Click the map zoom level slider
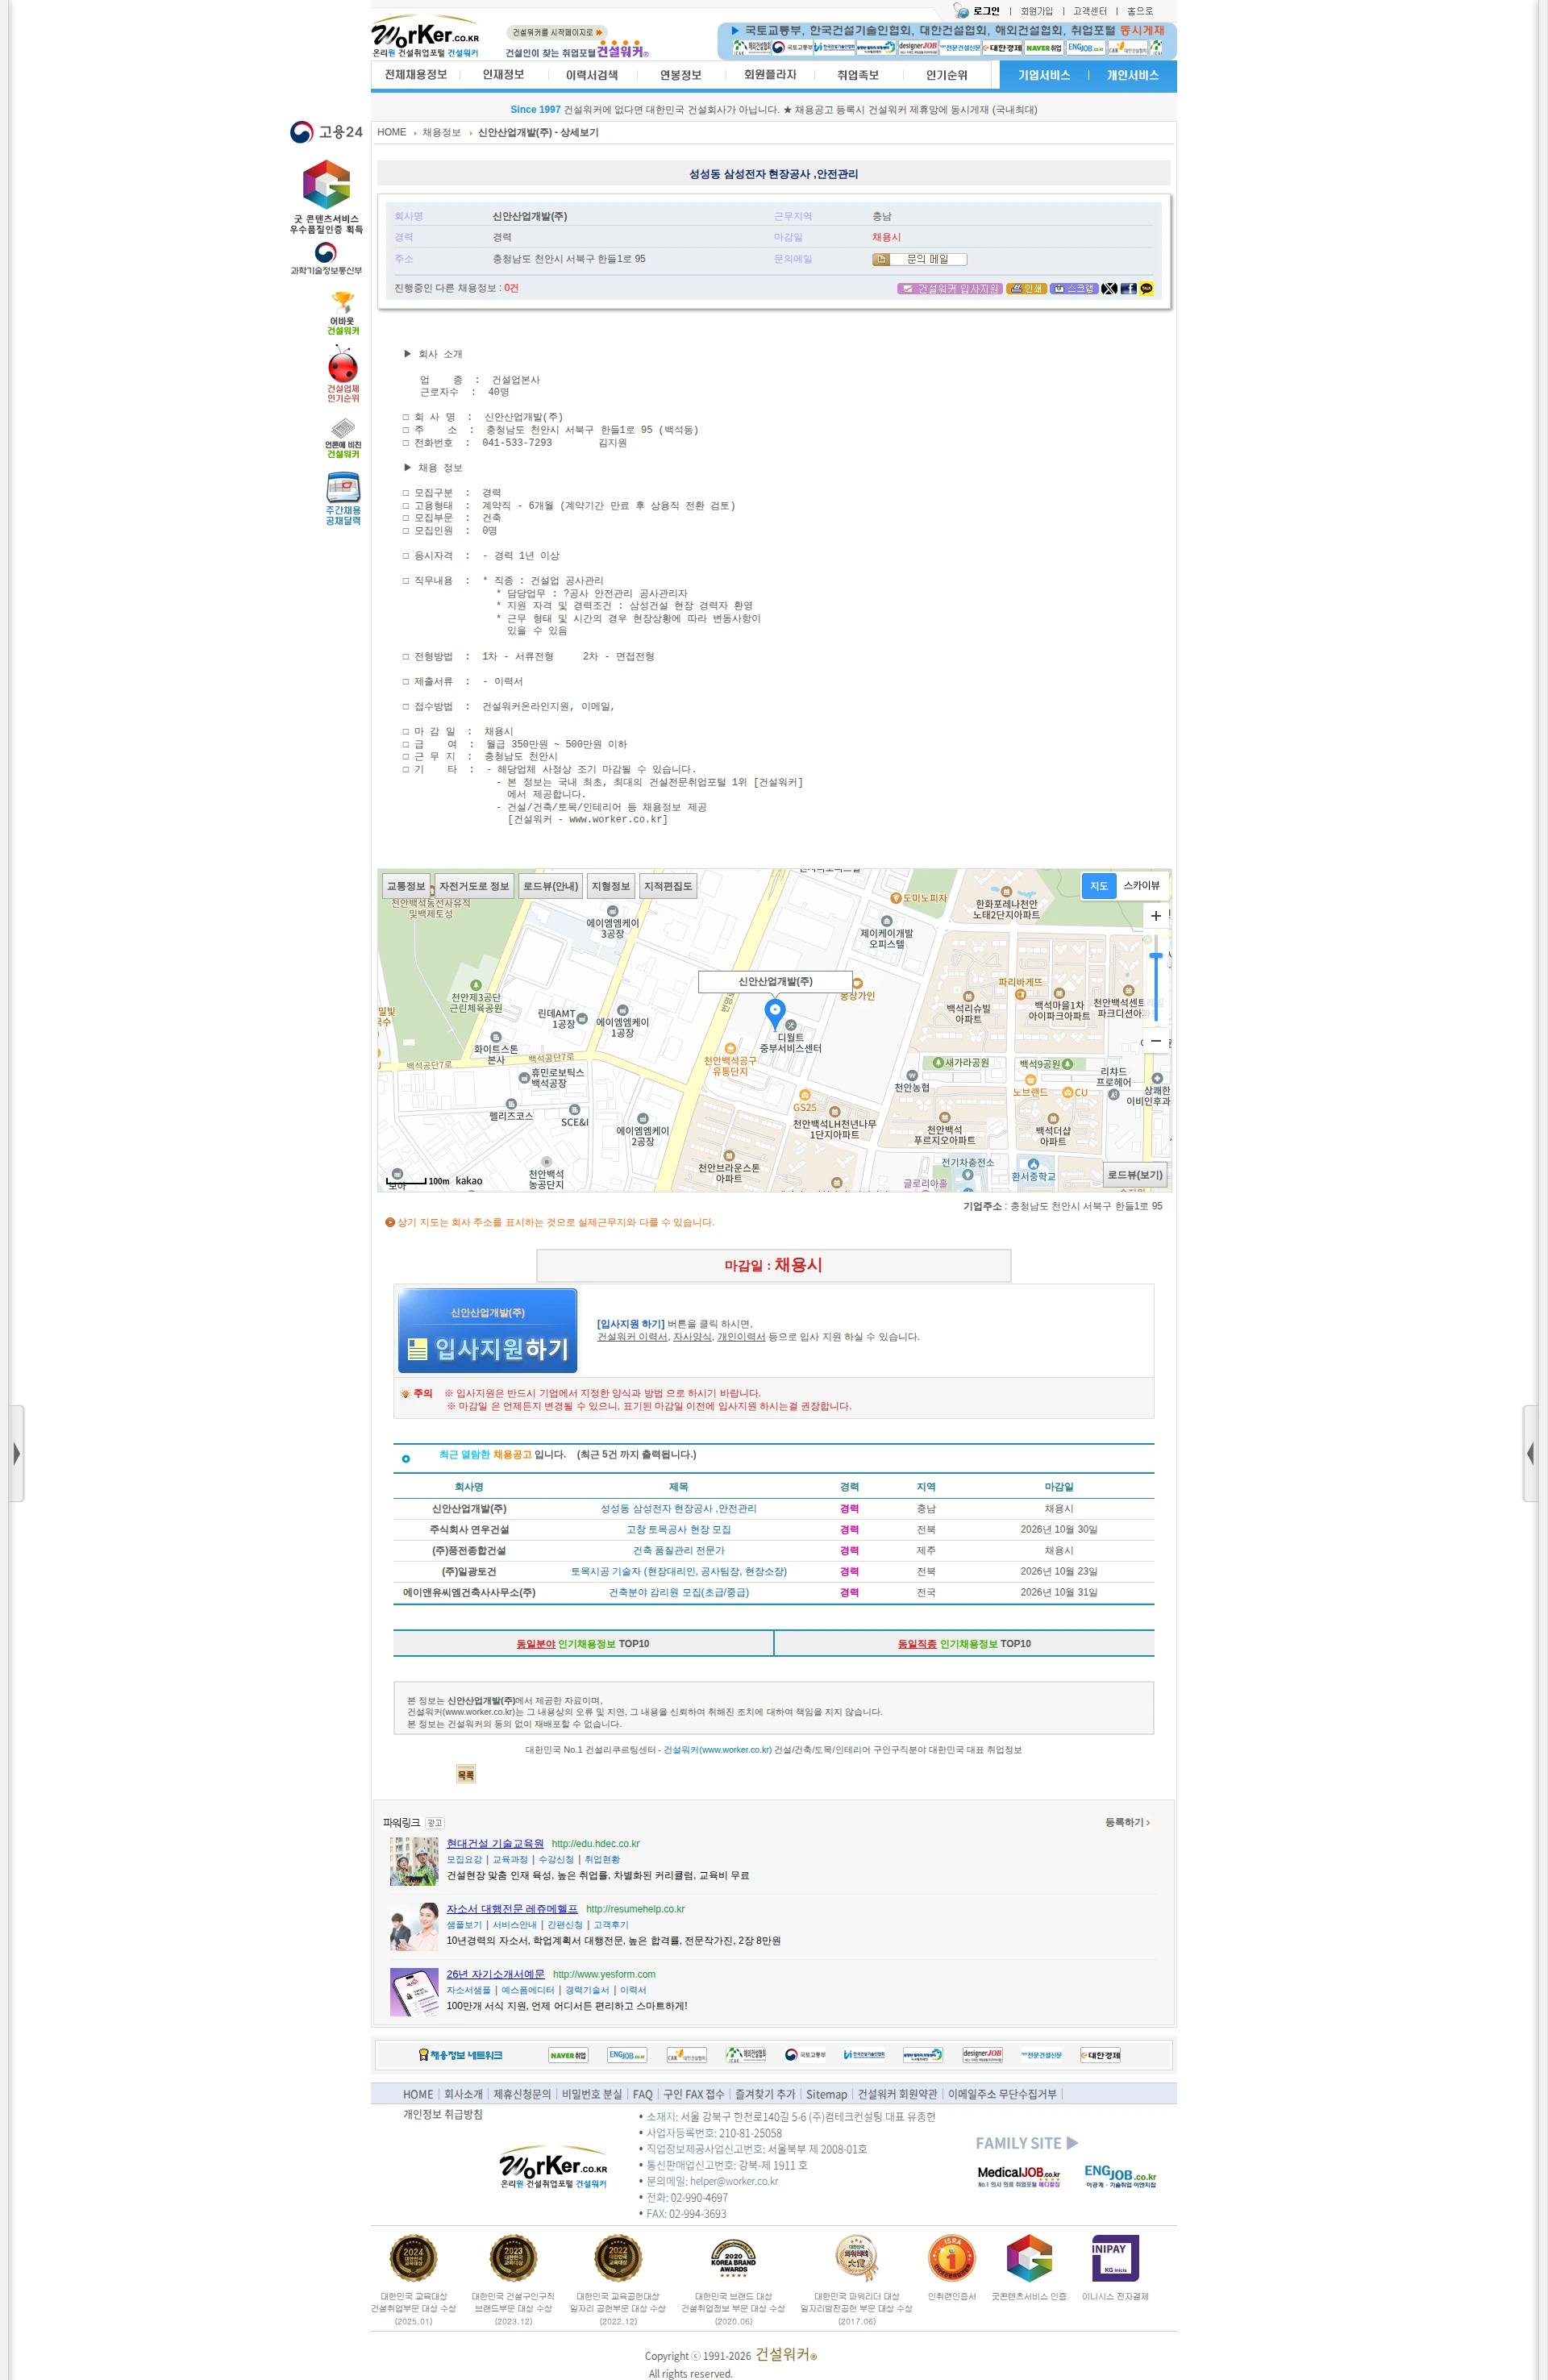Image resolution: width=1548 pixels, height=2380 pixels. pos(1155,978)
